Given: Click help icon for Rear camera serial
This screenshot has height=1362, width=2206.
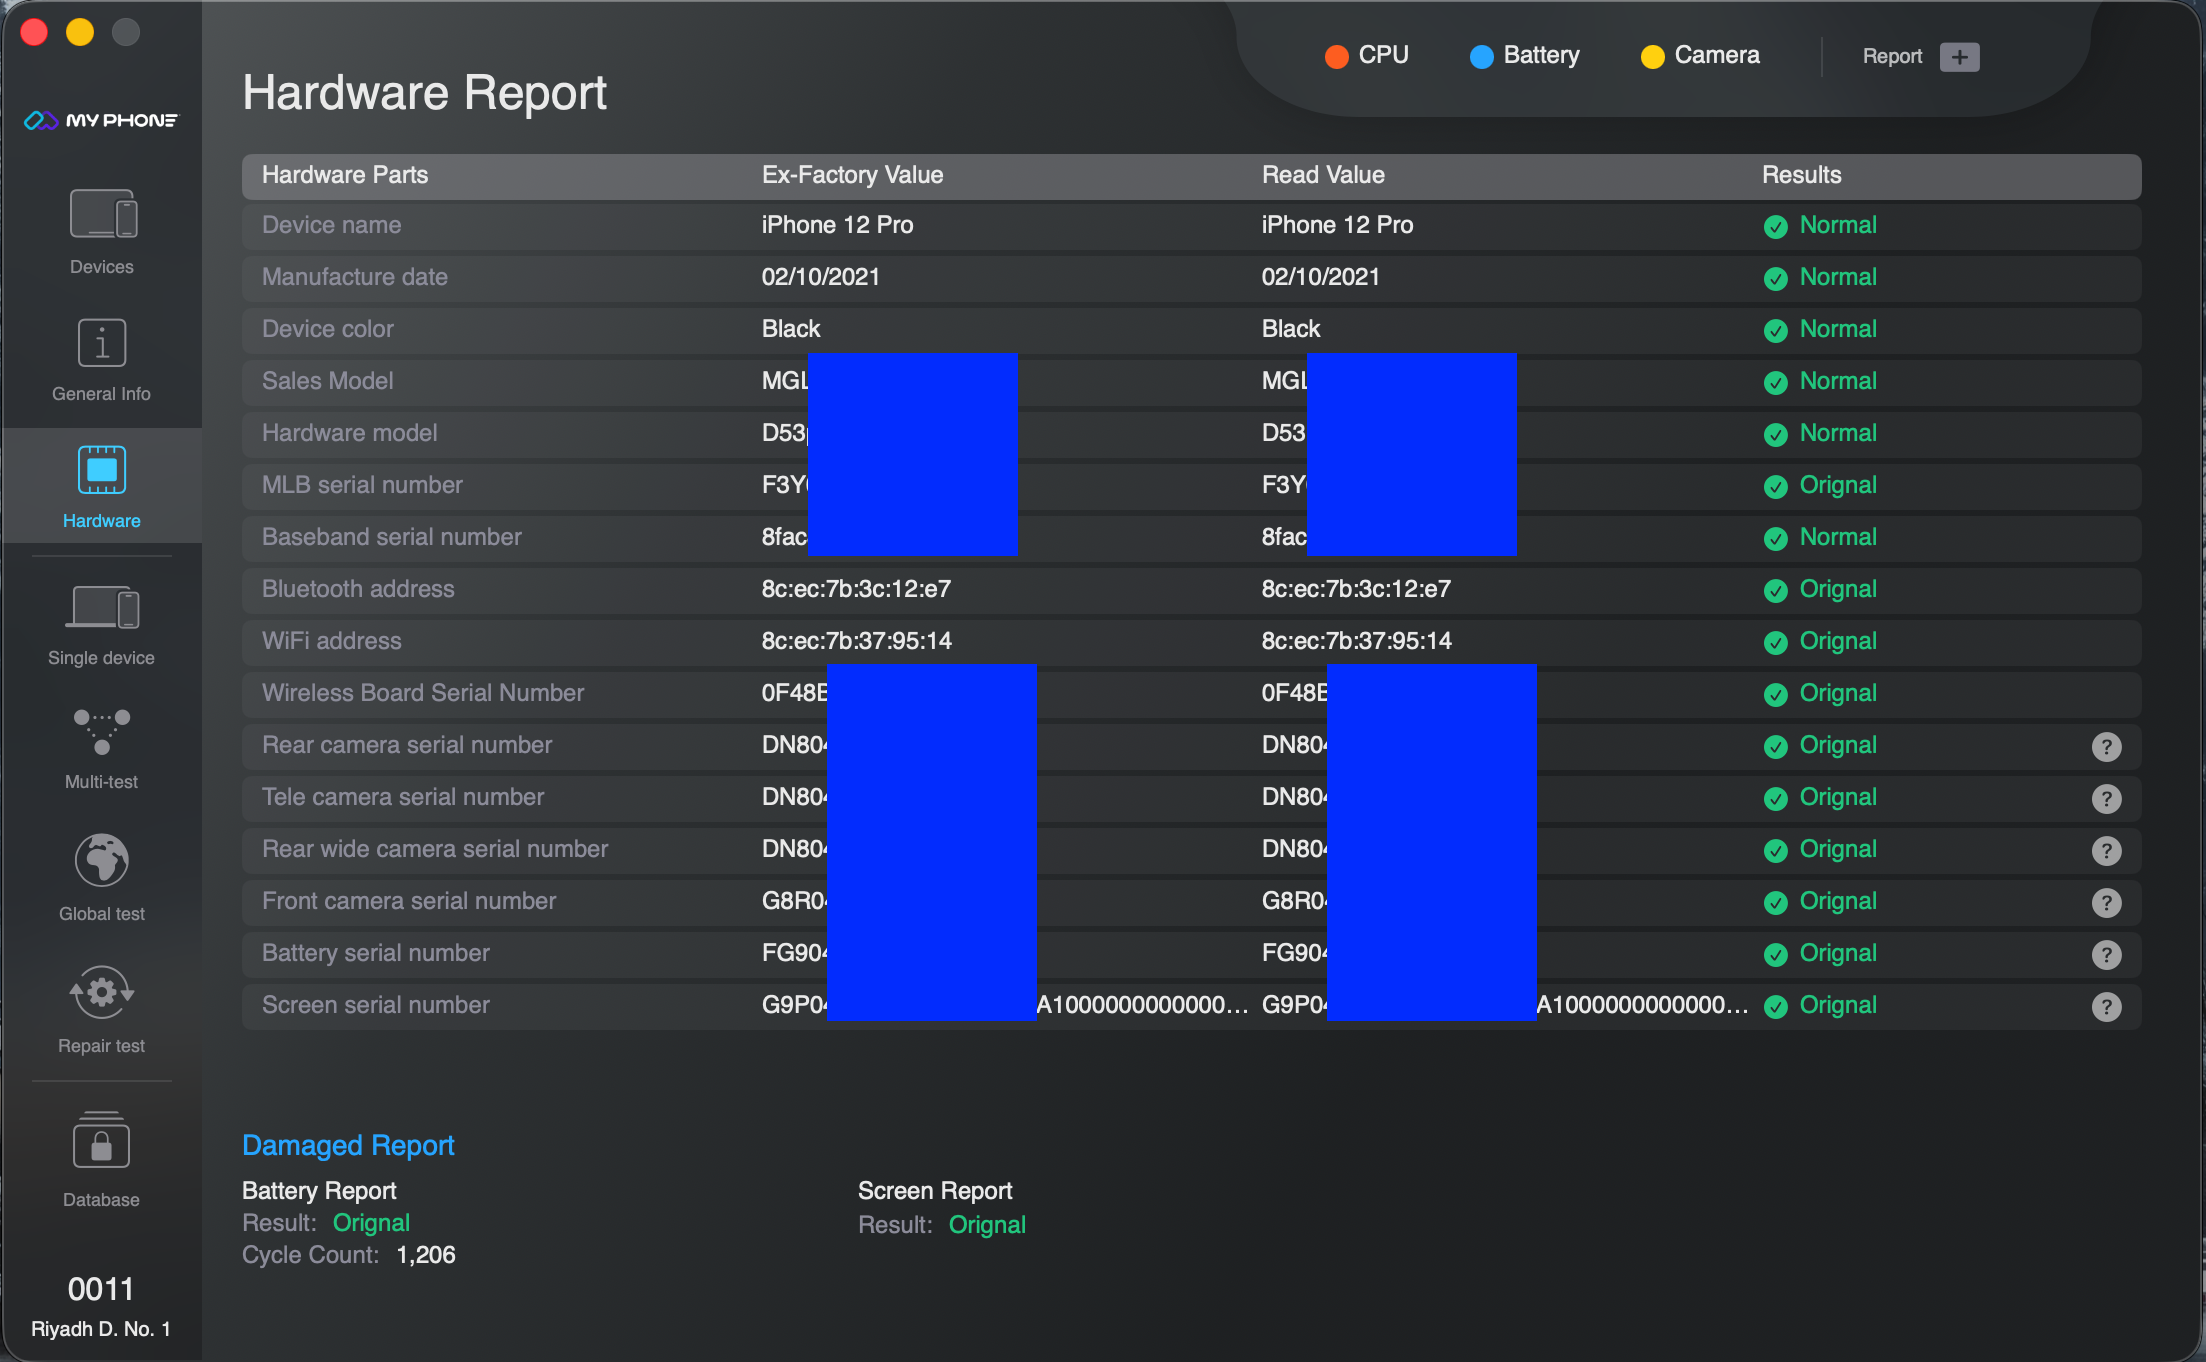Looking at the screenshot, I should (x=2106, y=746).
